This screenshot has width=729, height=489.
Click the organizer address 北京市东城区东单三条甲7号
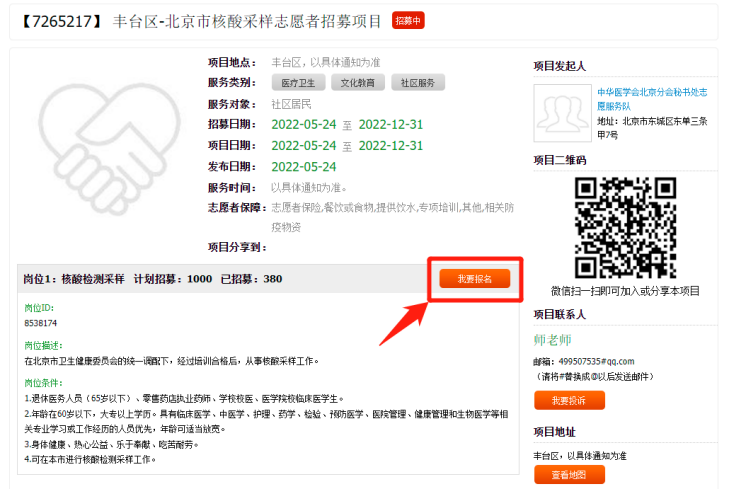coord(652,128)
